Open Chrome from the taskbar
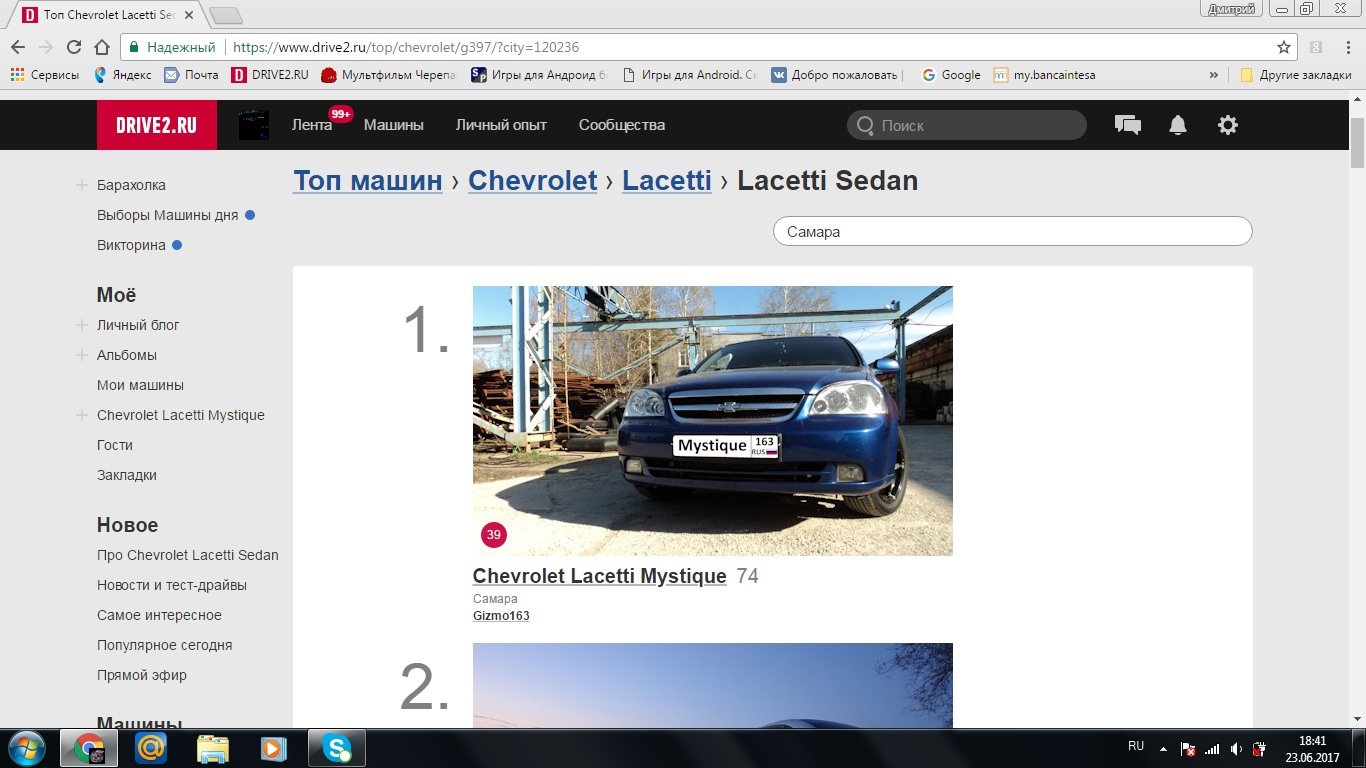This screenshot has width=1366, height=768. click(x=89, y=748)
